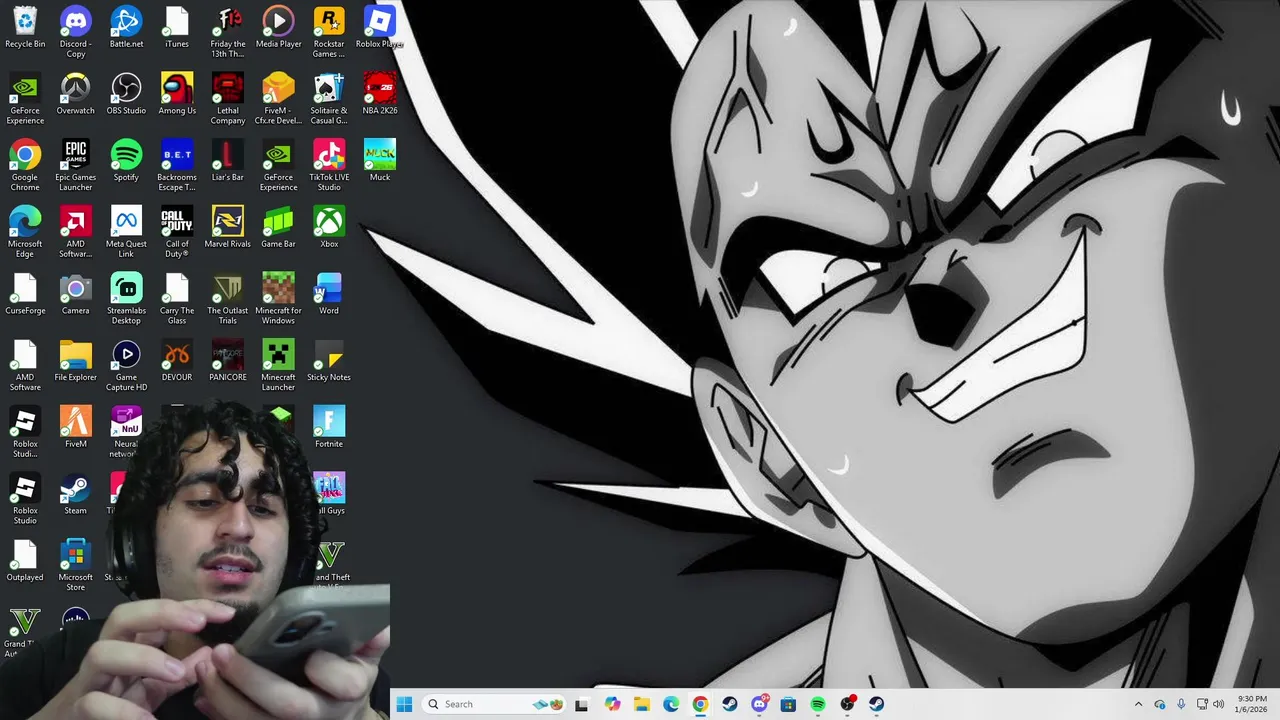Select the CurseForge desktop shortcut

click(x=25, y=294)
